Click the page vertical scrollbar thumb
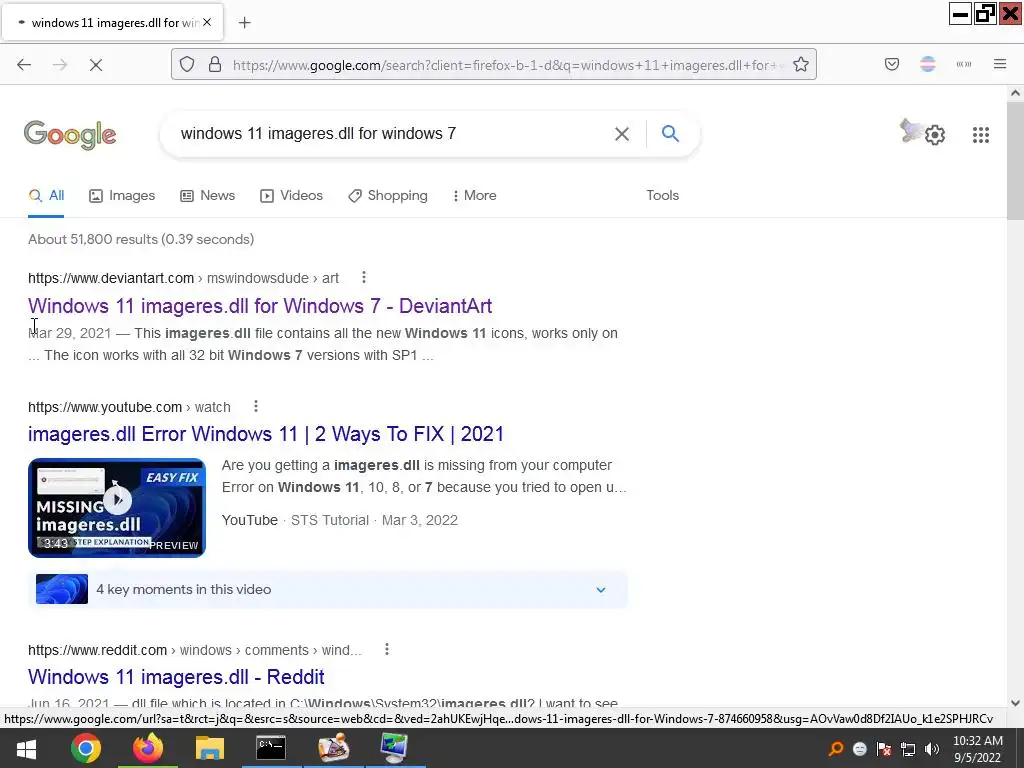Screen dimensions: 1024x768 point(1015,161)
